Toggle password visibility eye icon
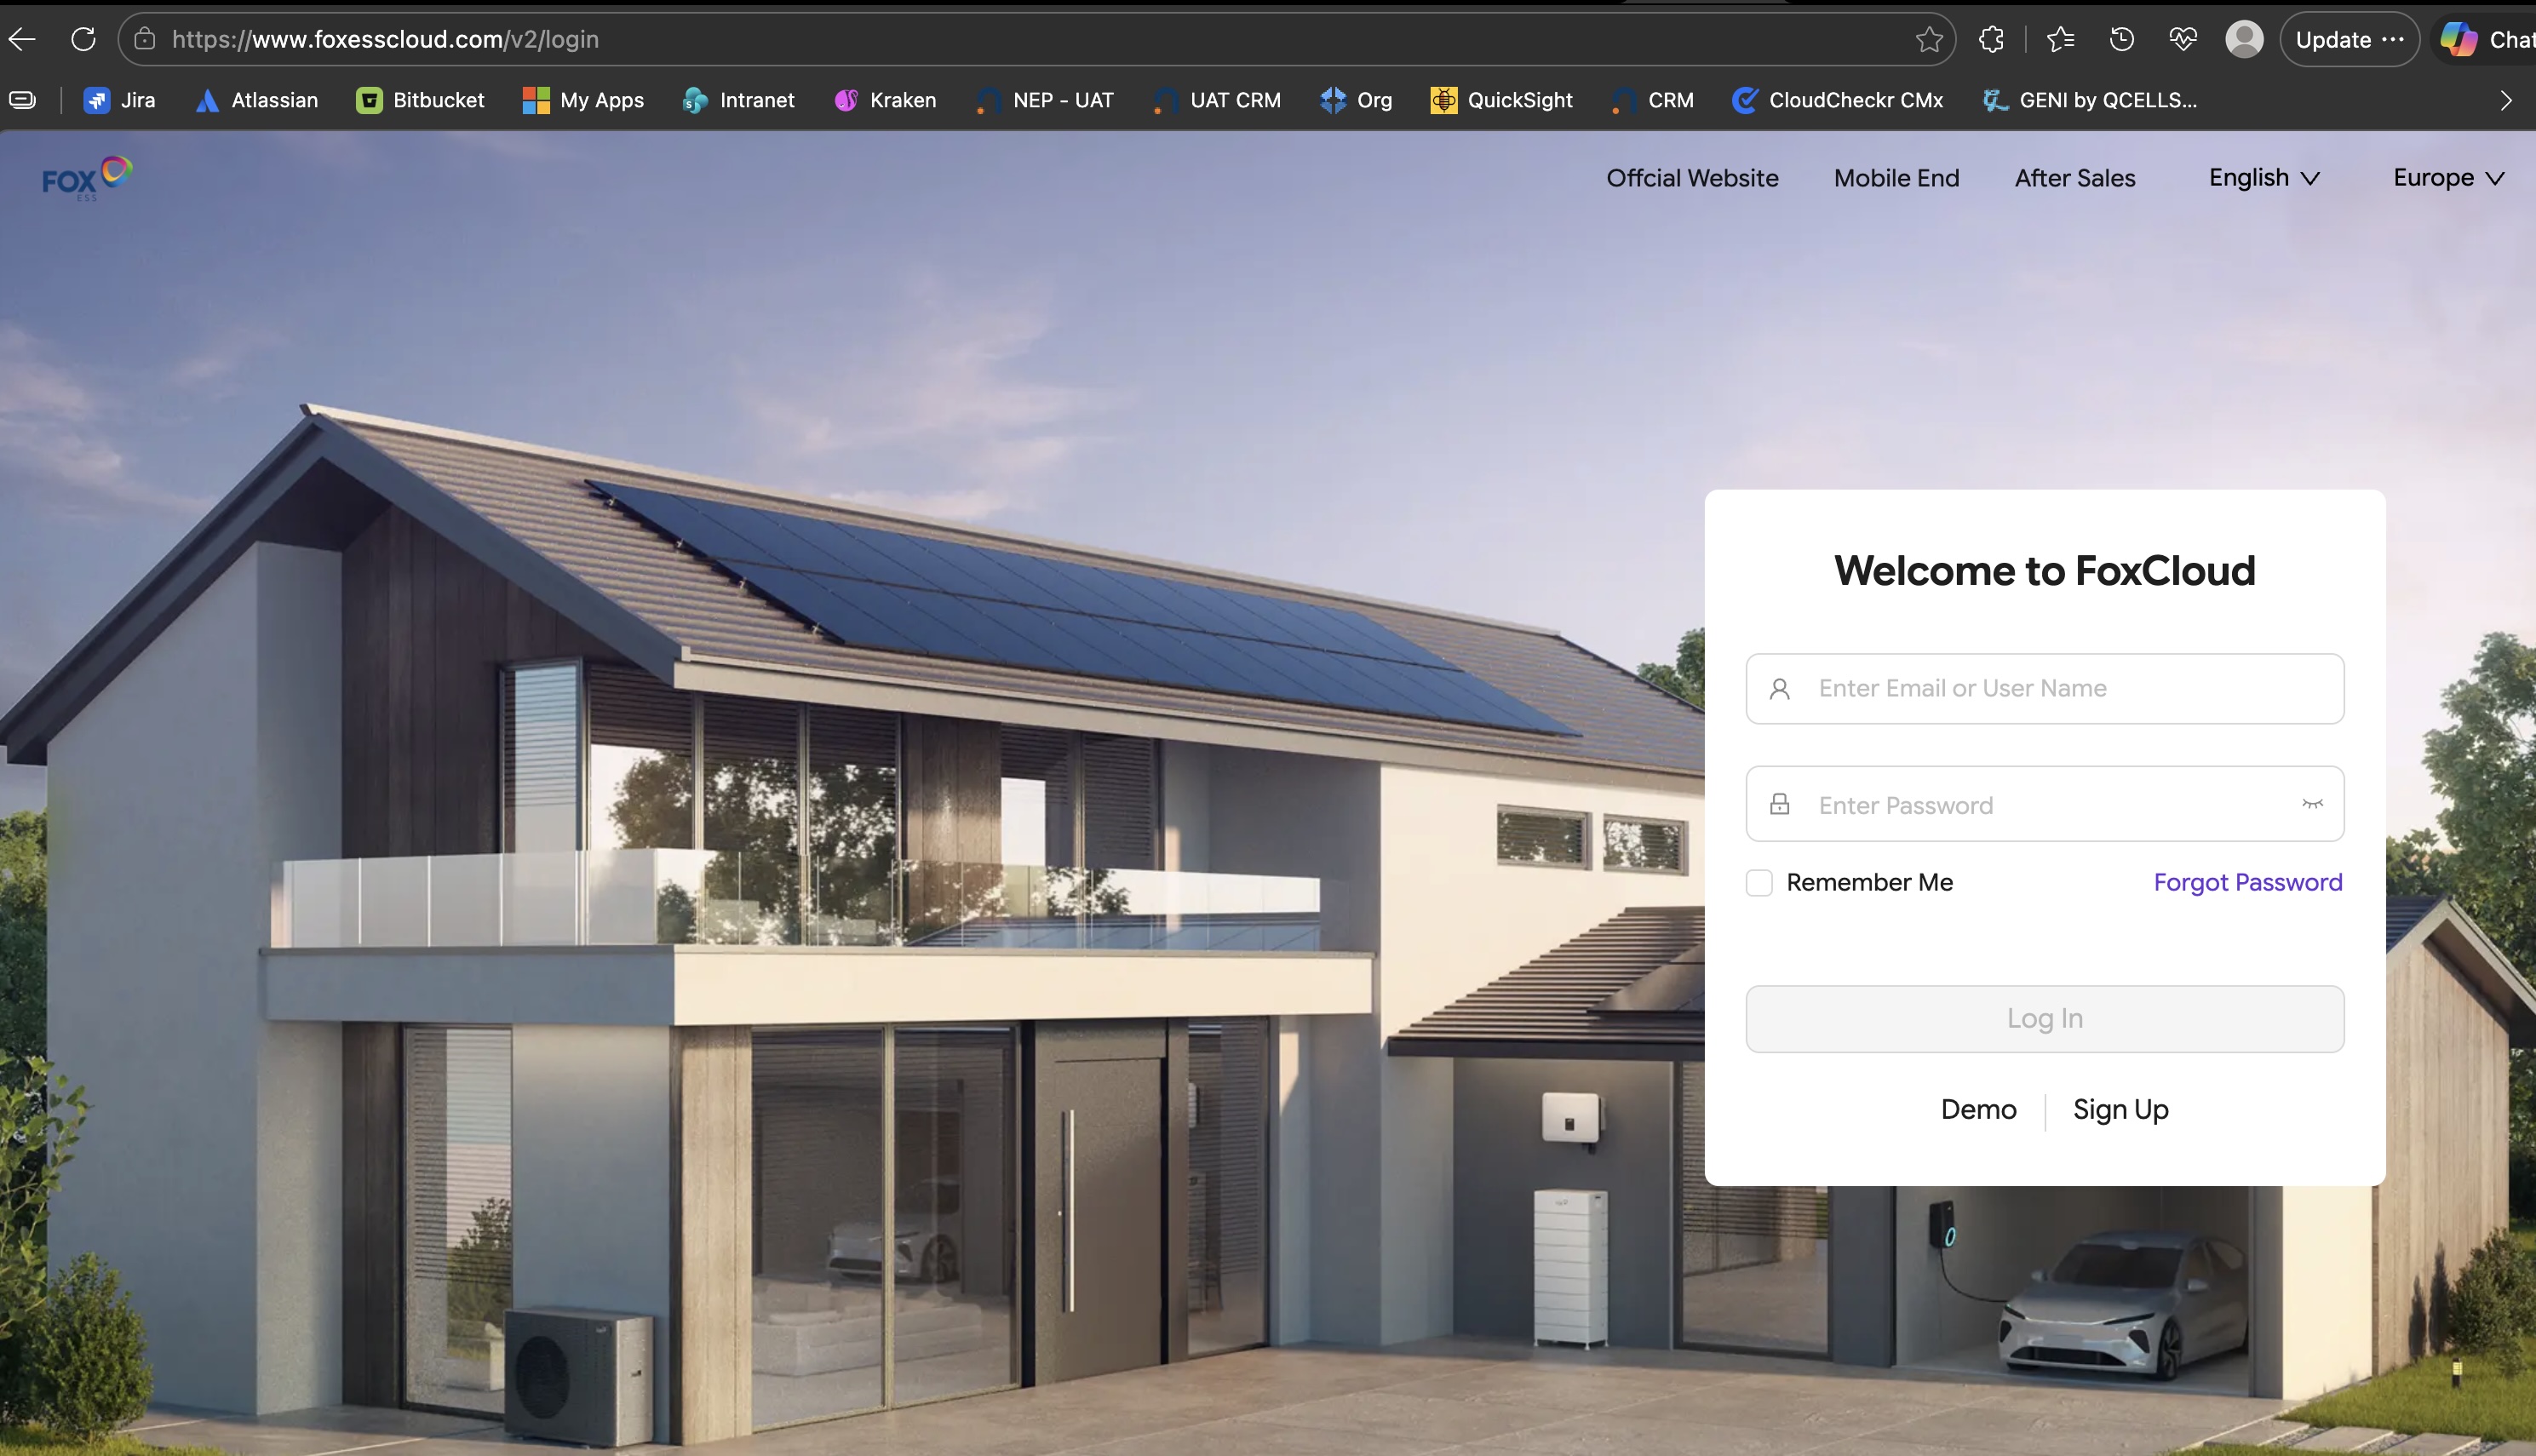The height and width of the screenshot is (1456, 2536). [x=2312, y=804]
